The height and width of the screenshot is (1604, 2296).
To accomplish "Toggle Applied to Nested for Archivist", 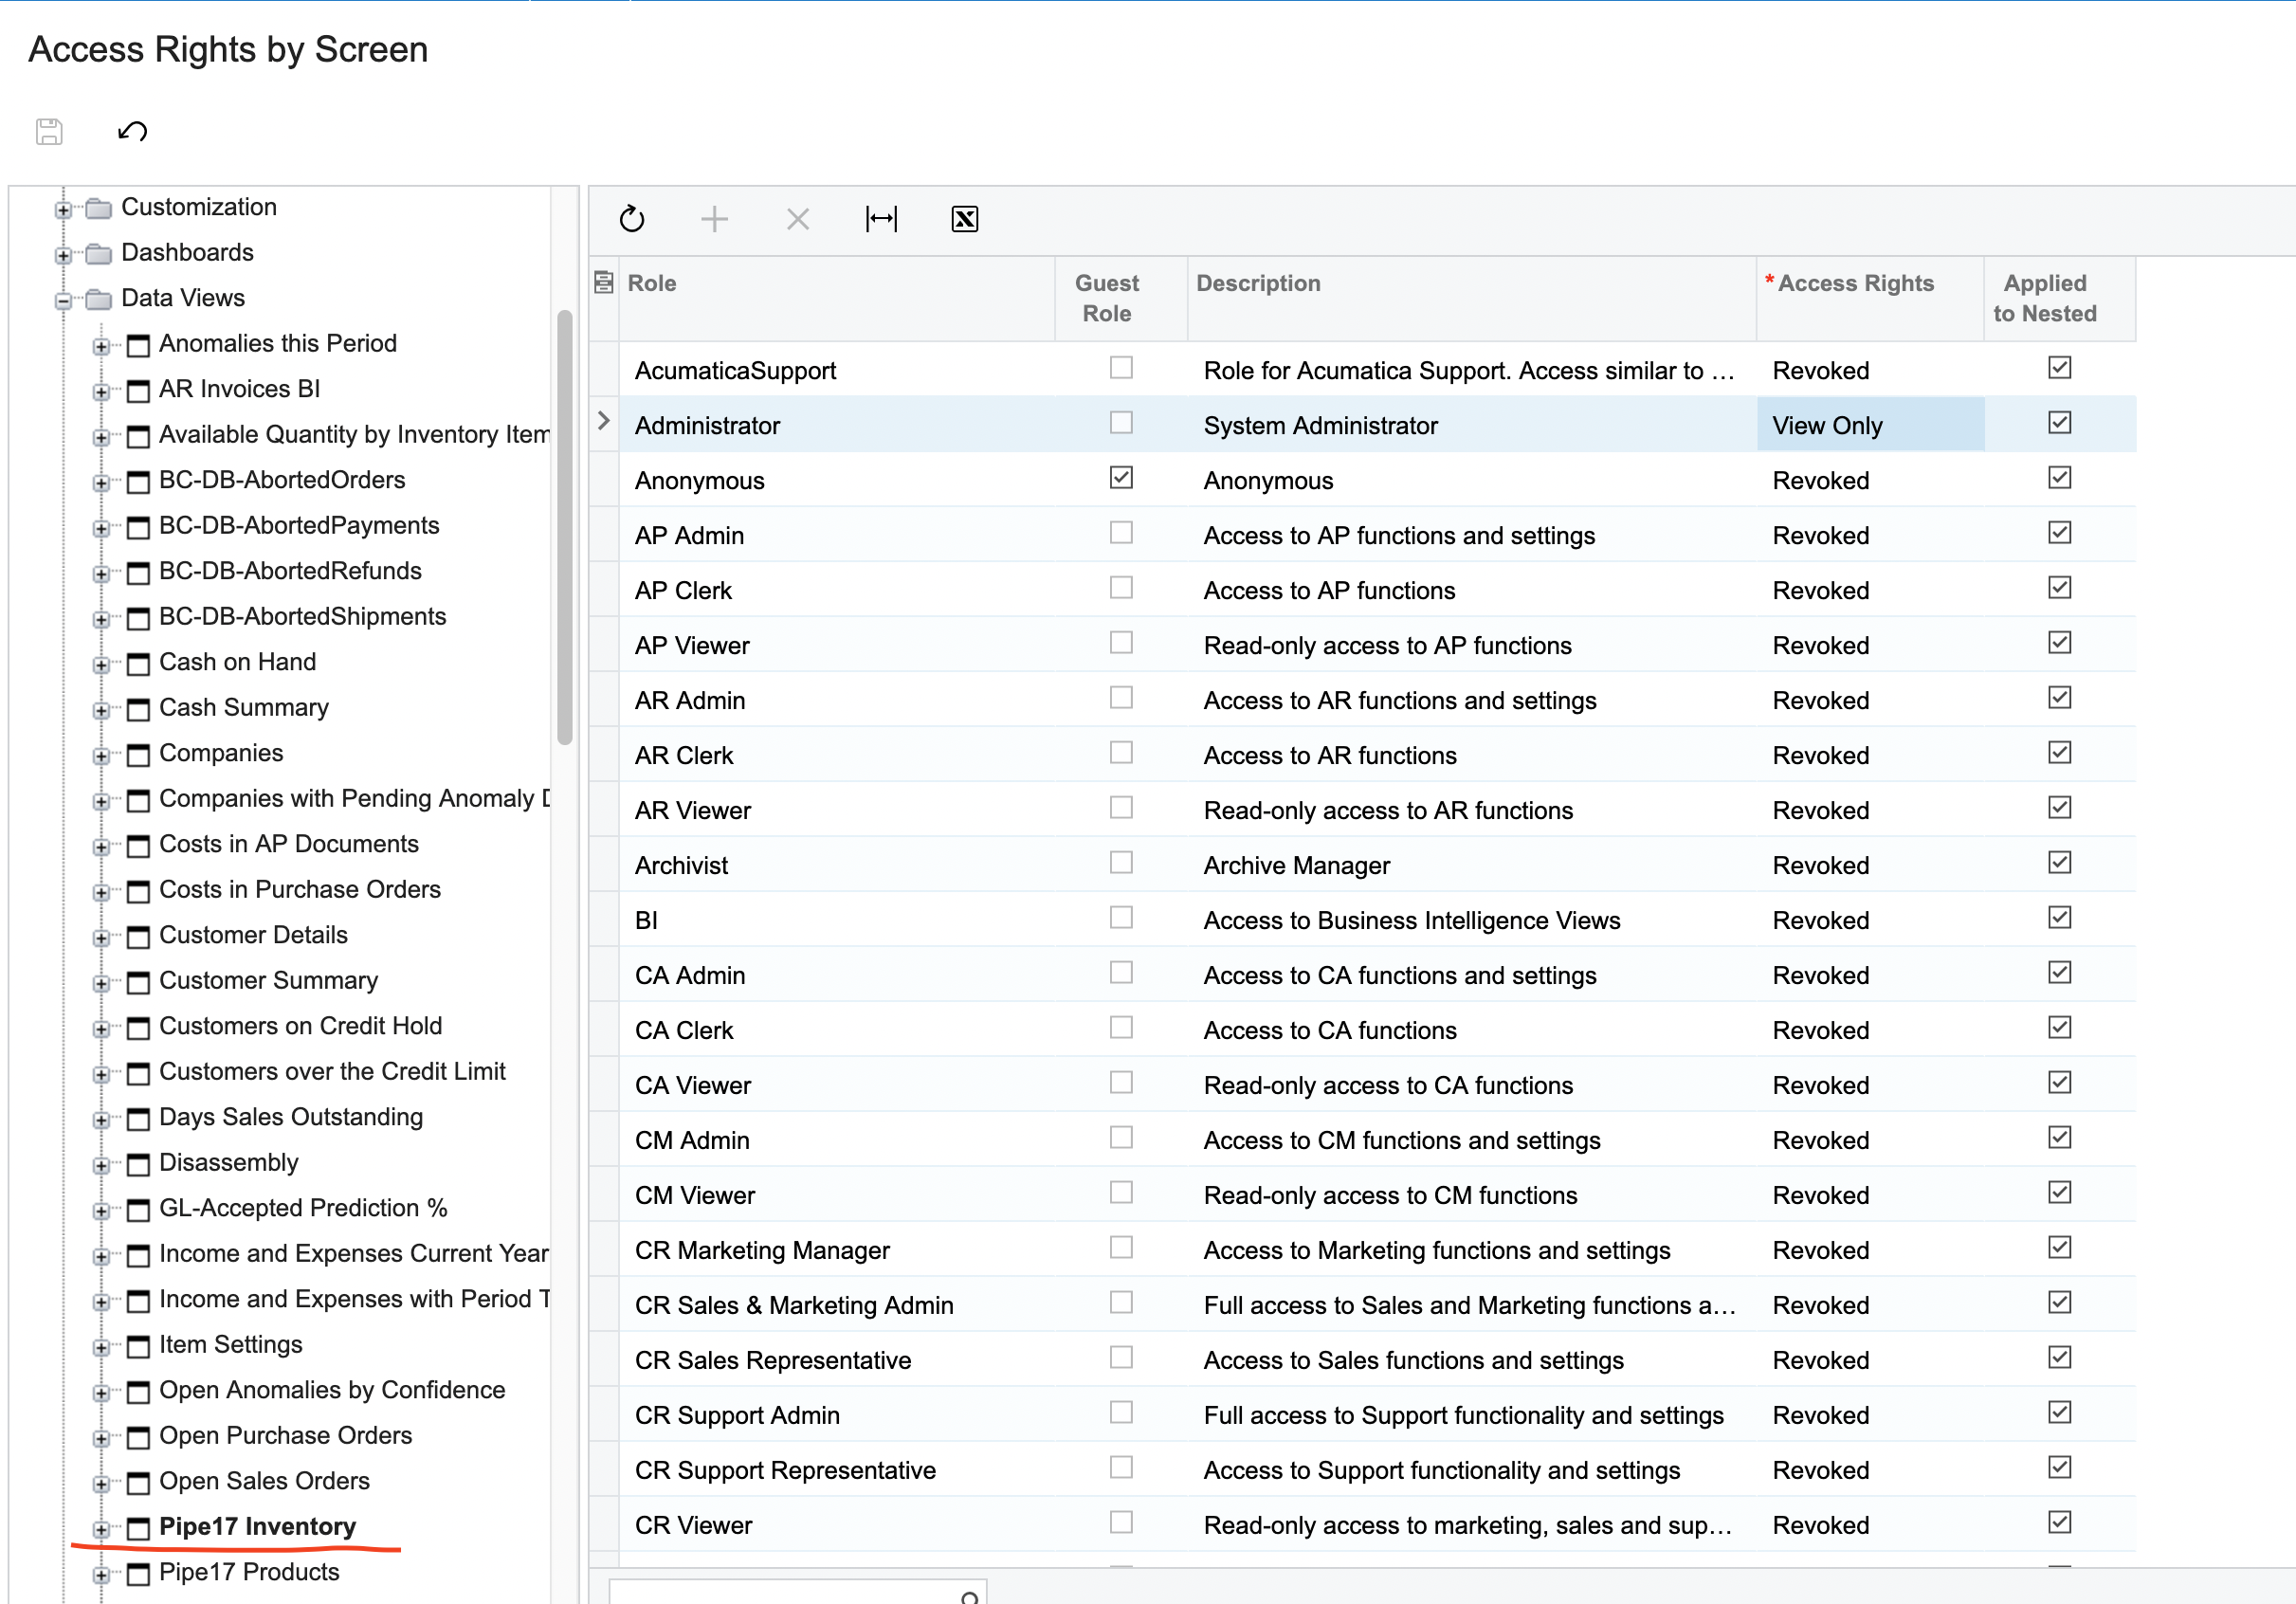I will coord(2059,863).
